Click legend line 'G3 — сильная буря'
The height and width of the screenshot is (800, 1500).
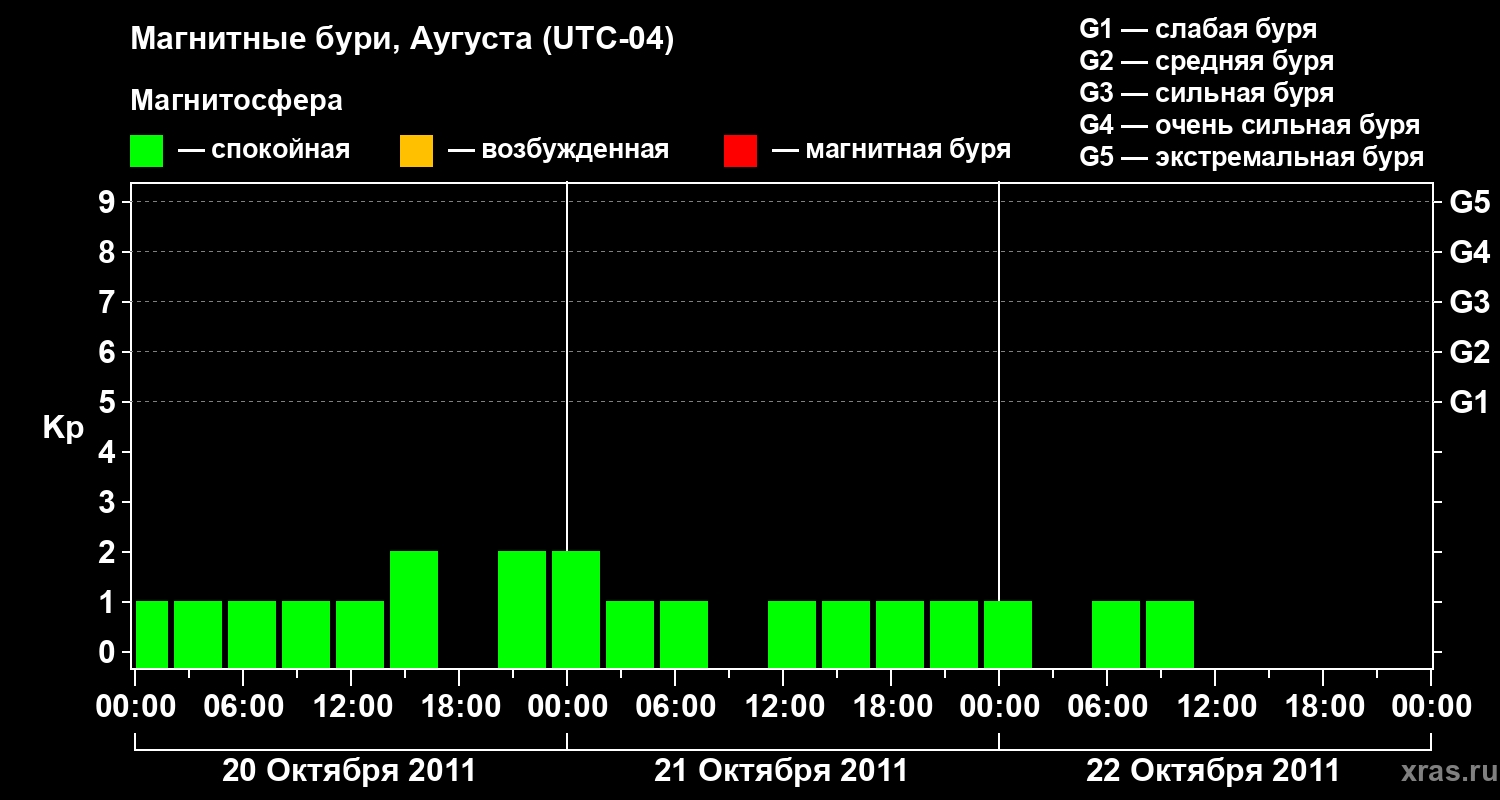click(1207, 93)
